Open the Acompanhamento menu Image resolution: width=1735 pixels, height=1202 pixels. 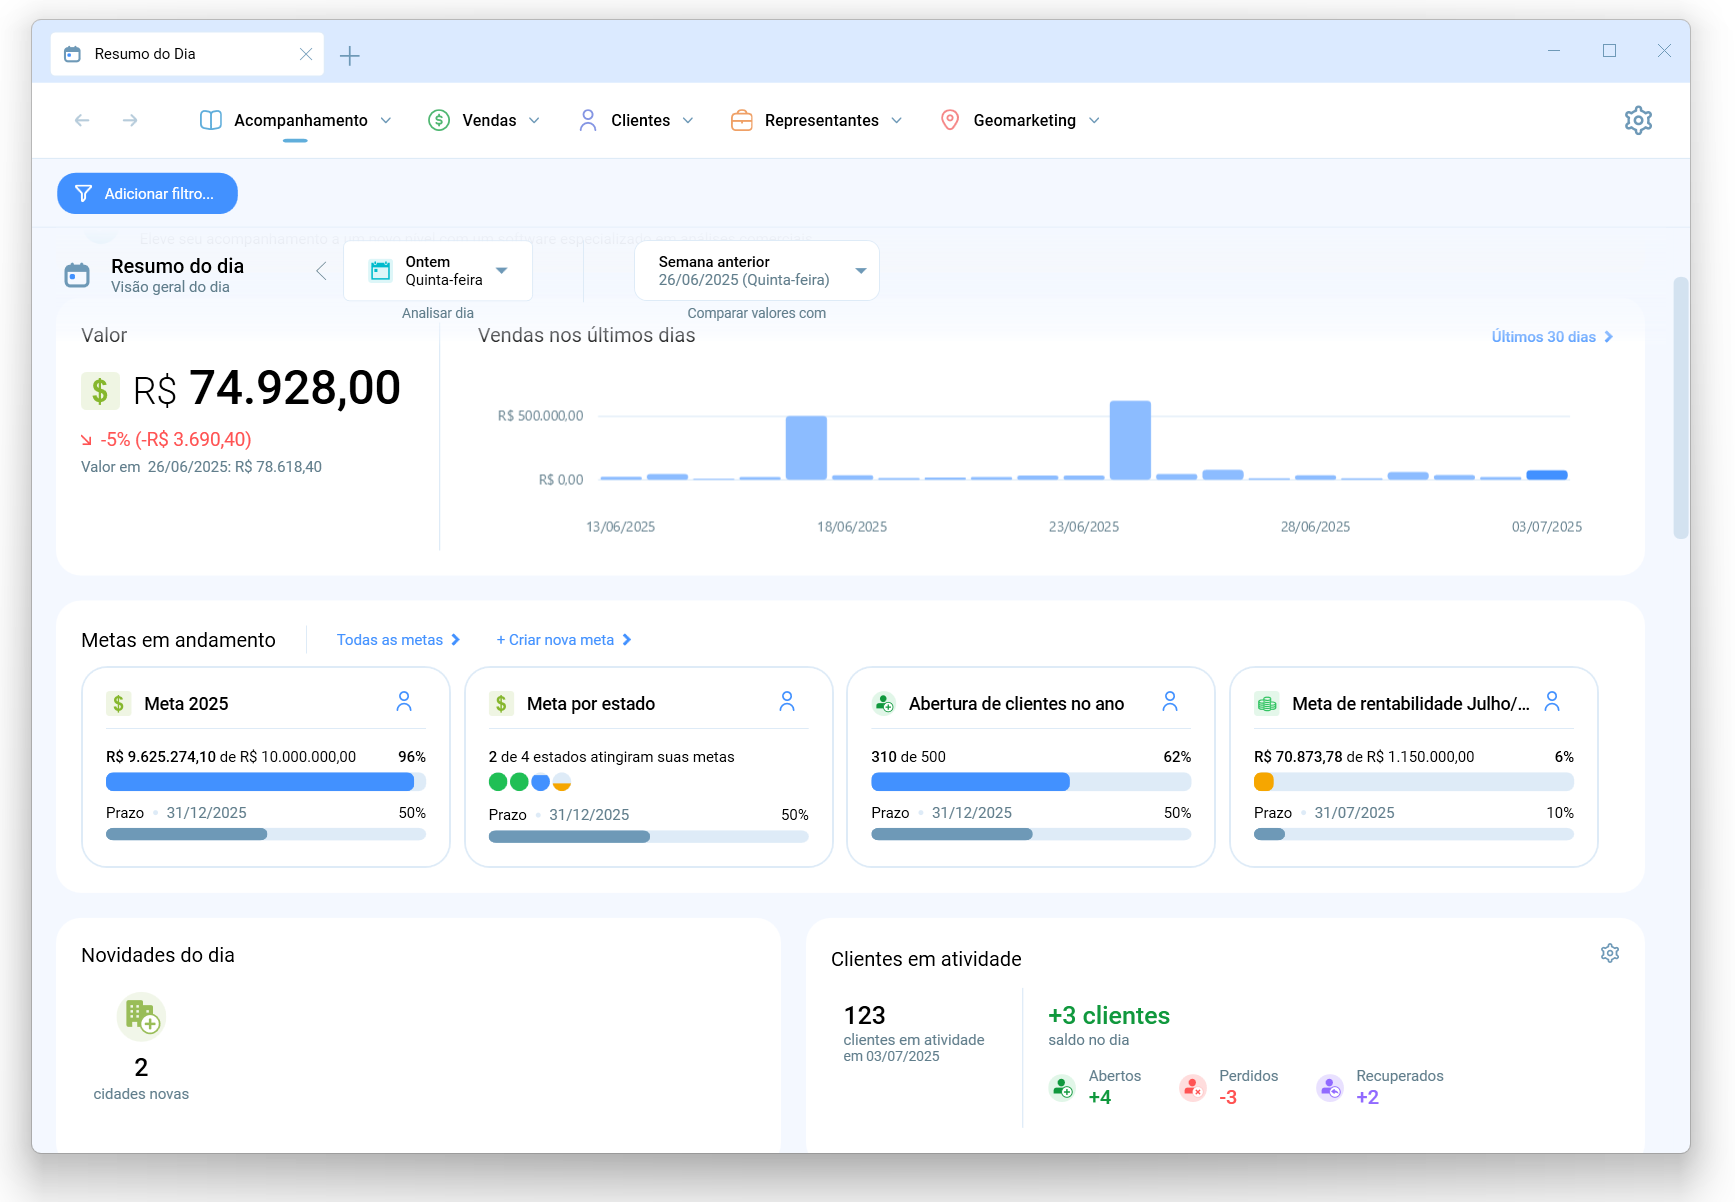pos(295,120)
